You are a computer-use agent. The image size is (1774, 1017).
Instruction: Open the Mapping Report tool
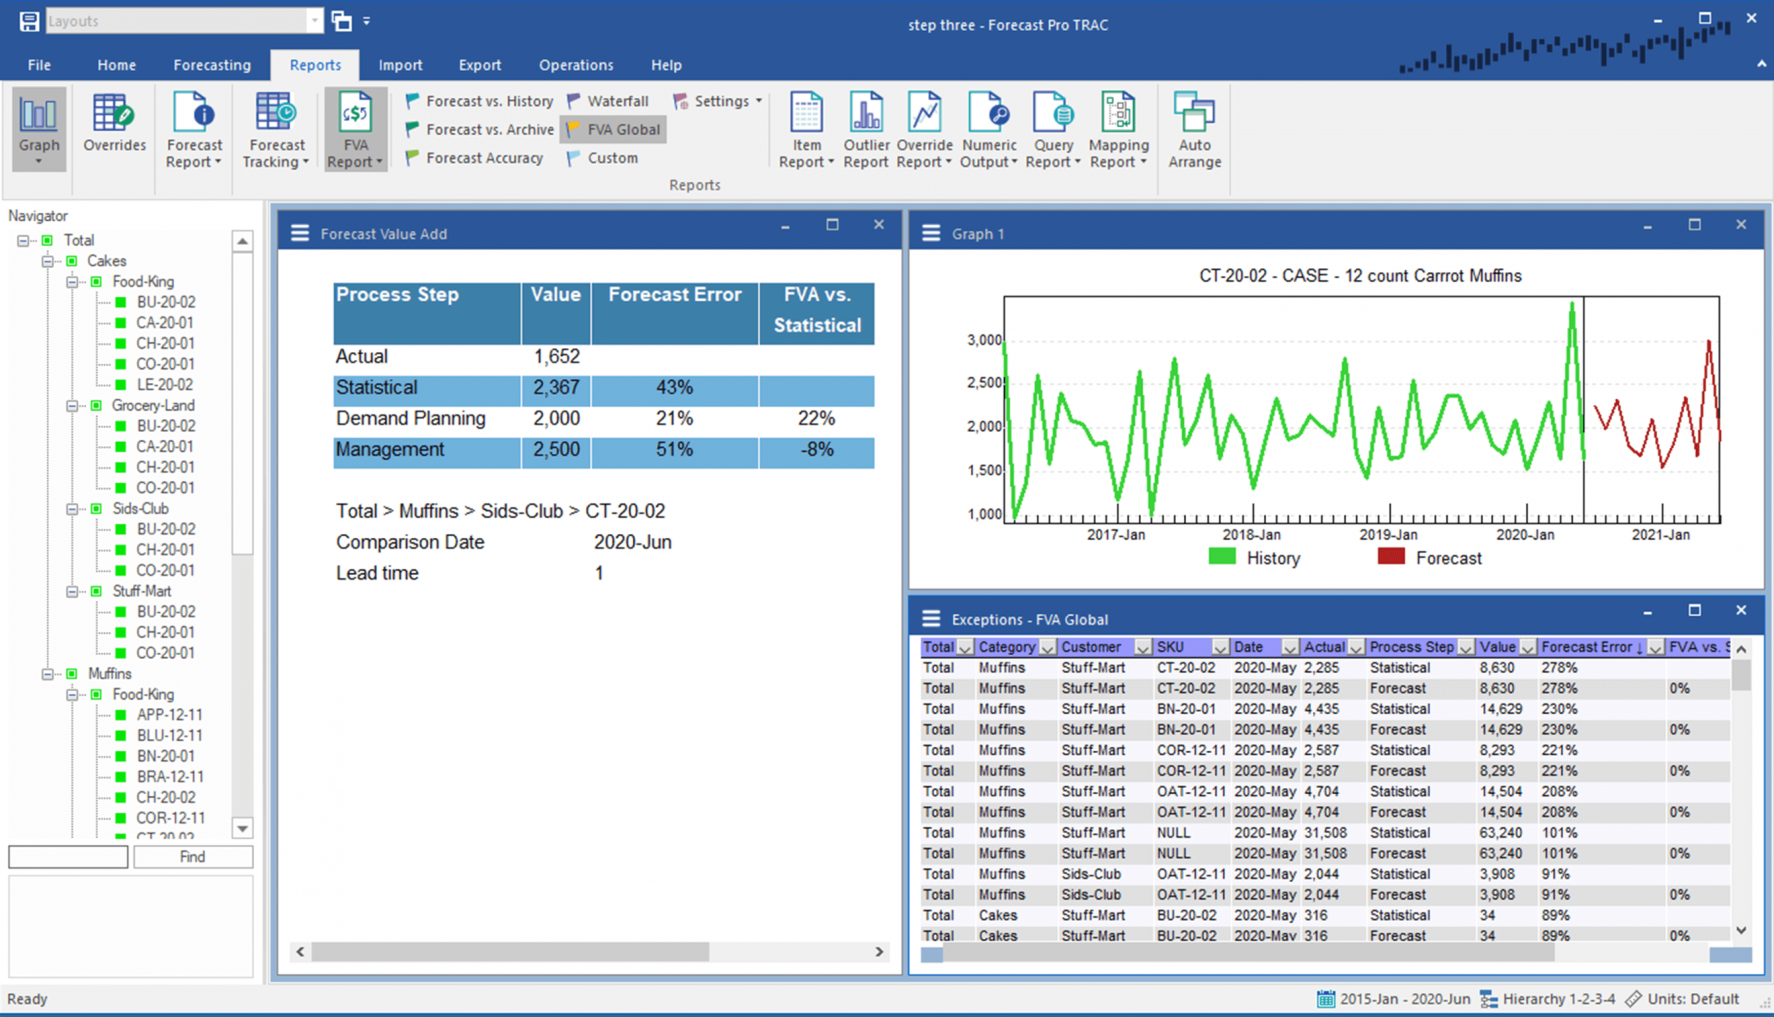1118,128
